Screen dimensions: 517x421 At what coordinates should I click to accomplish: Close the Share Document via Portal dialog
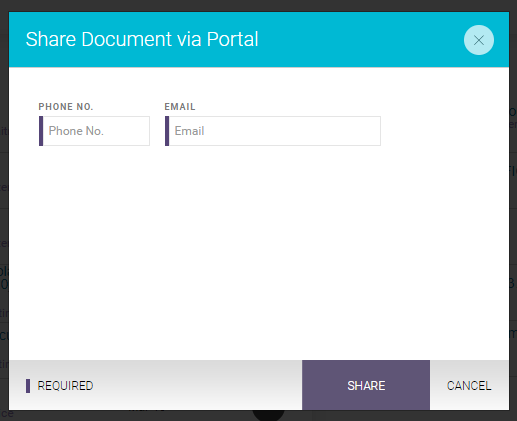click(479, 40)
